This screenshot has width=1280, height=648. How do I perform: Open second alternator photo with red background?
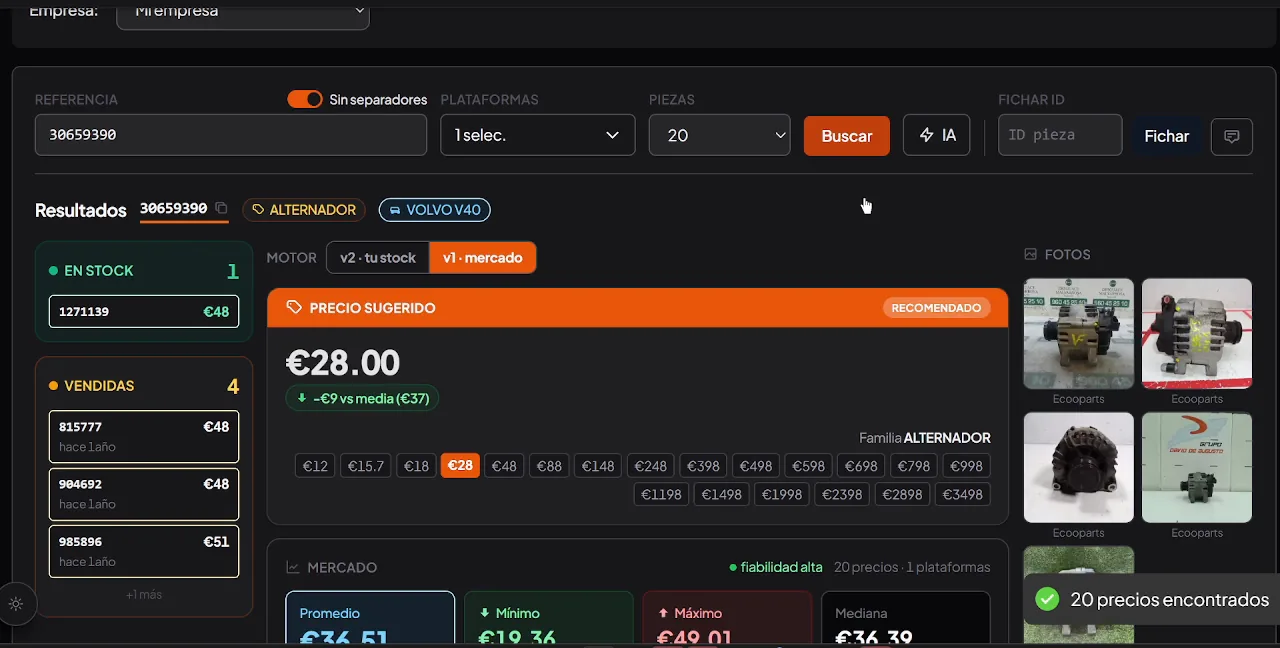coord(1197,333)
